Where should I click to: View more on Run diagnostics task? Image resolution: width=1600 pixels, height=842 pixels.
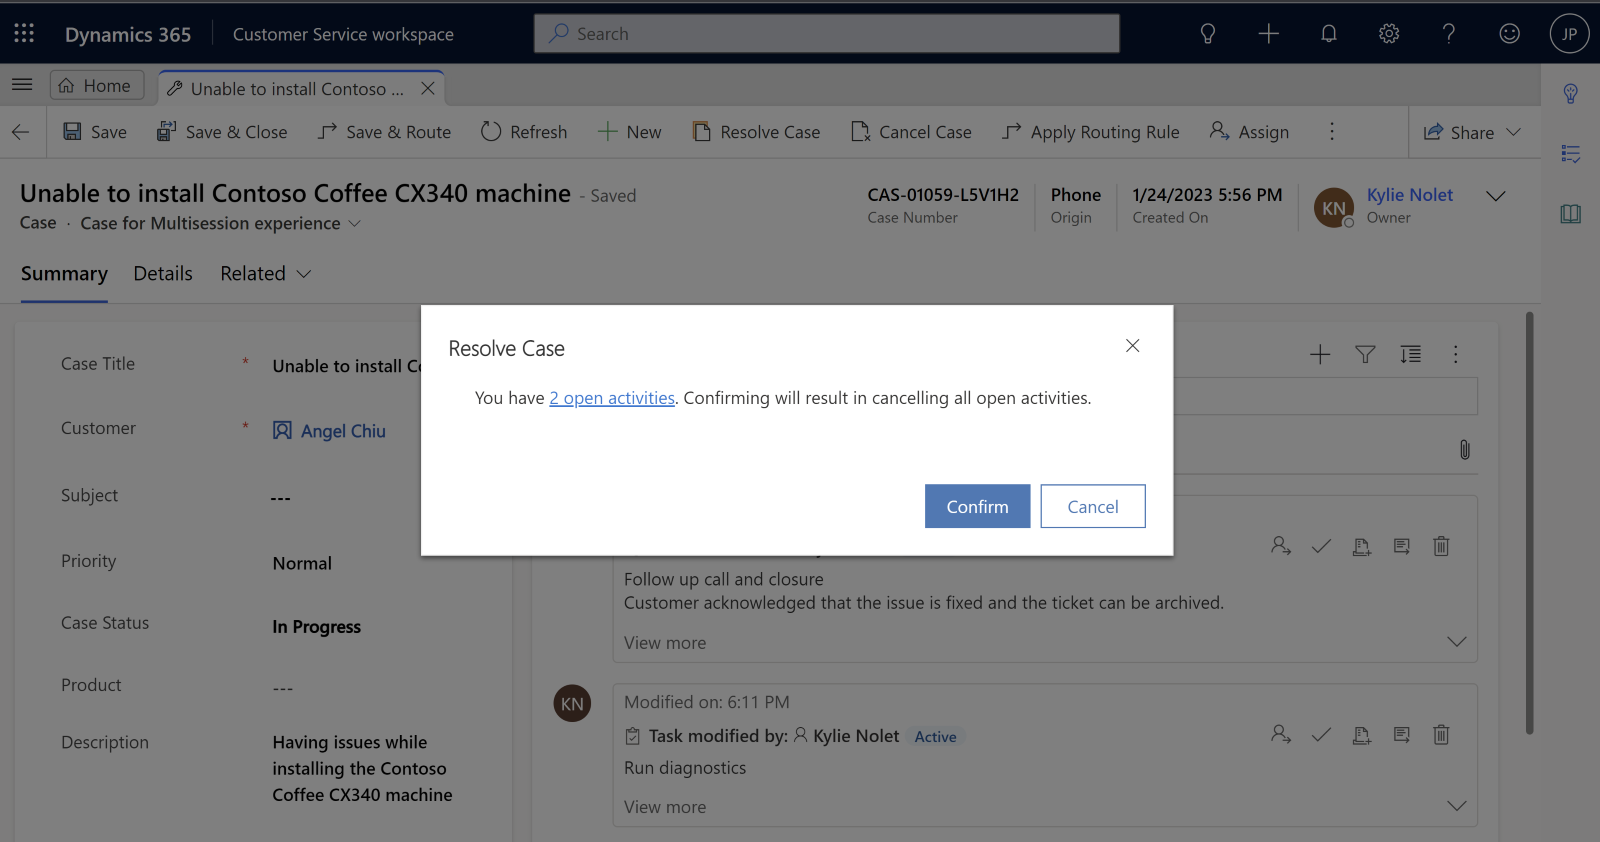(x=665, y=807)
